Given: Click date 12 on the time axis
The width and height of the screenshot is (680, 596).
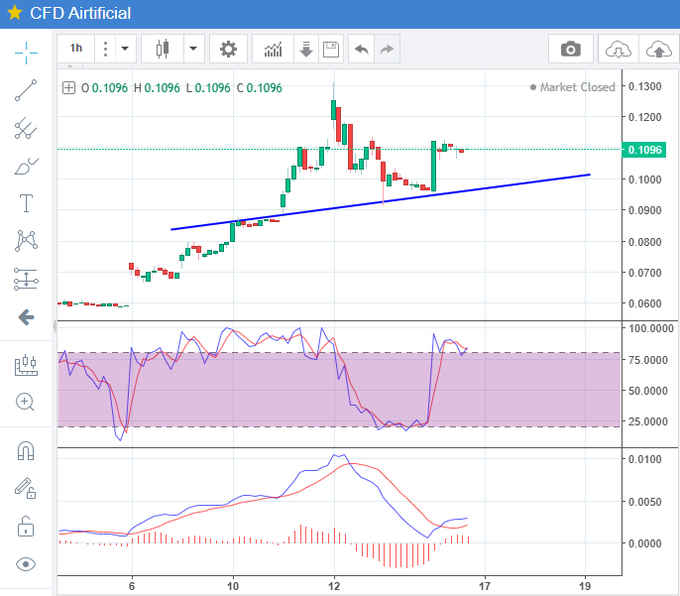Looking at the screenshot, I should point(334,586).
